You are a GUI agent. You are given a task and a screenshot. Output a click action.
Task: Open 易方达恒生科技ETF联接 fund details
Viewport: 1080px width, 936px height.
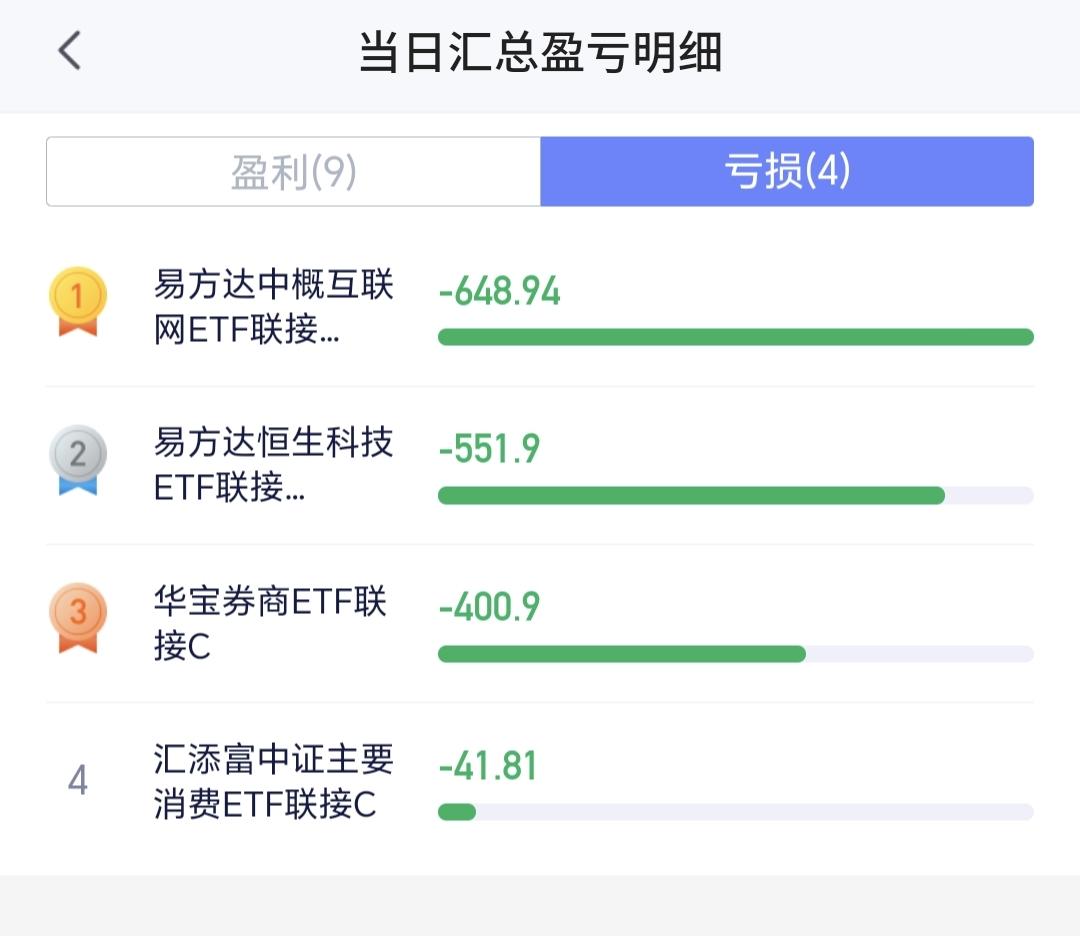273,465
